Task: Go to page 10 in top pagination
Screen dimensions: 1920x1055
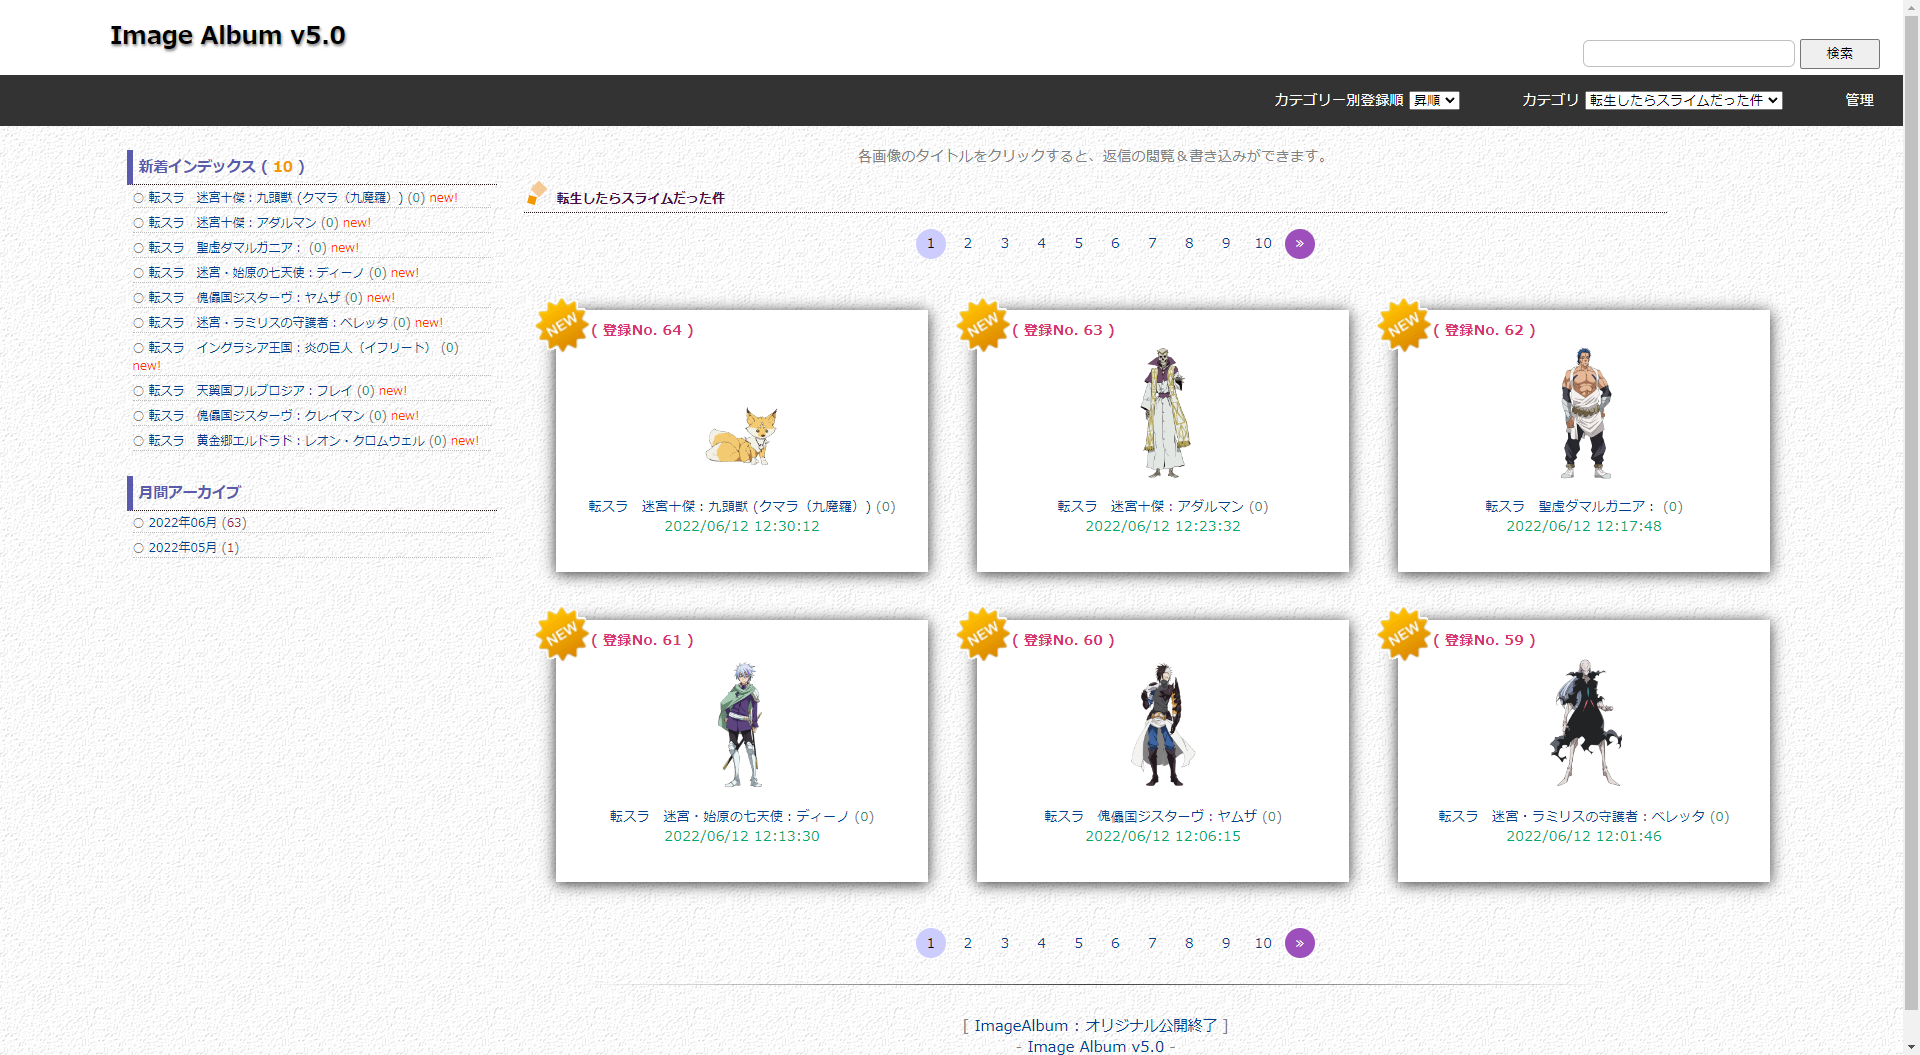Action: click(x=1263, y=243)
